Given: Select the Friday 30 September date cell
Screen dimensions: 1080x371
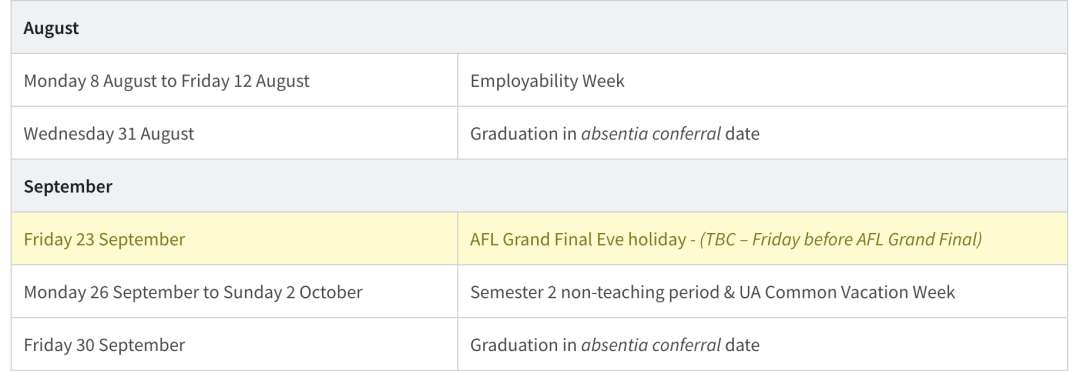Looking at the screenshot, I should [234, 345].
